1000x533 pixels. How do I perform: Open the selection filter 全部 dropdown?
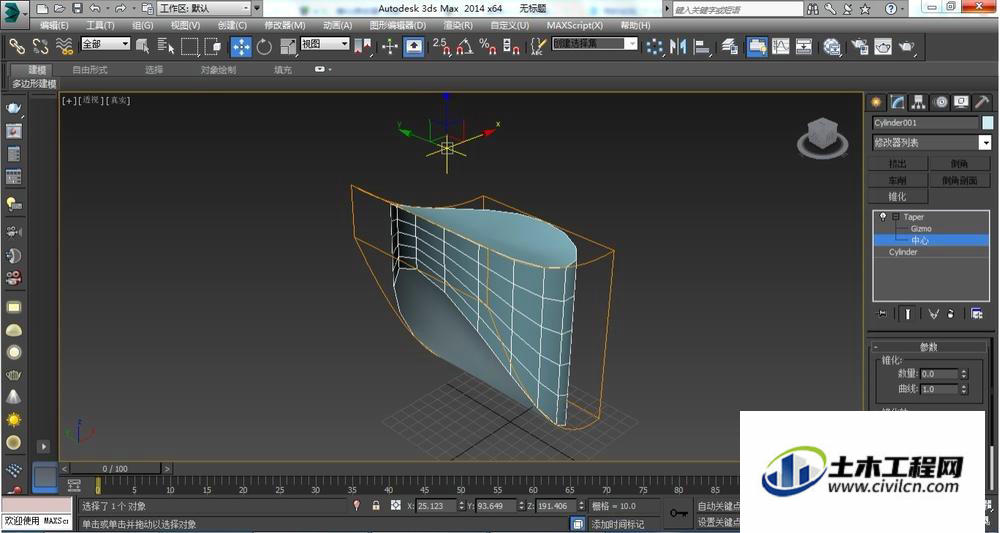pos(105,43)
